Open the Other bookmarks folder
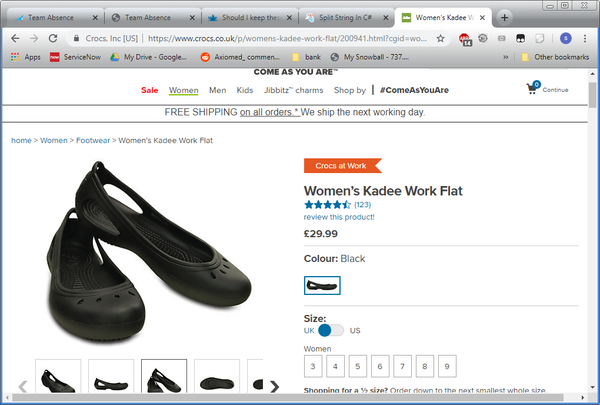600x405 pixels. coord(555,57)
